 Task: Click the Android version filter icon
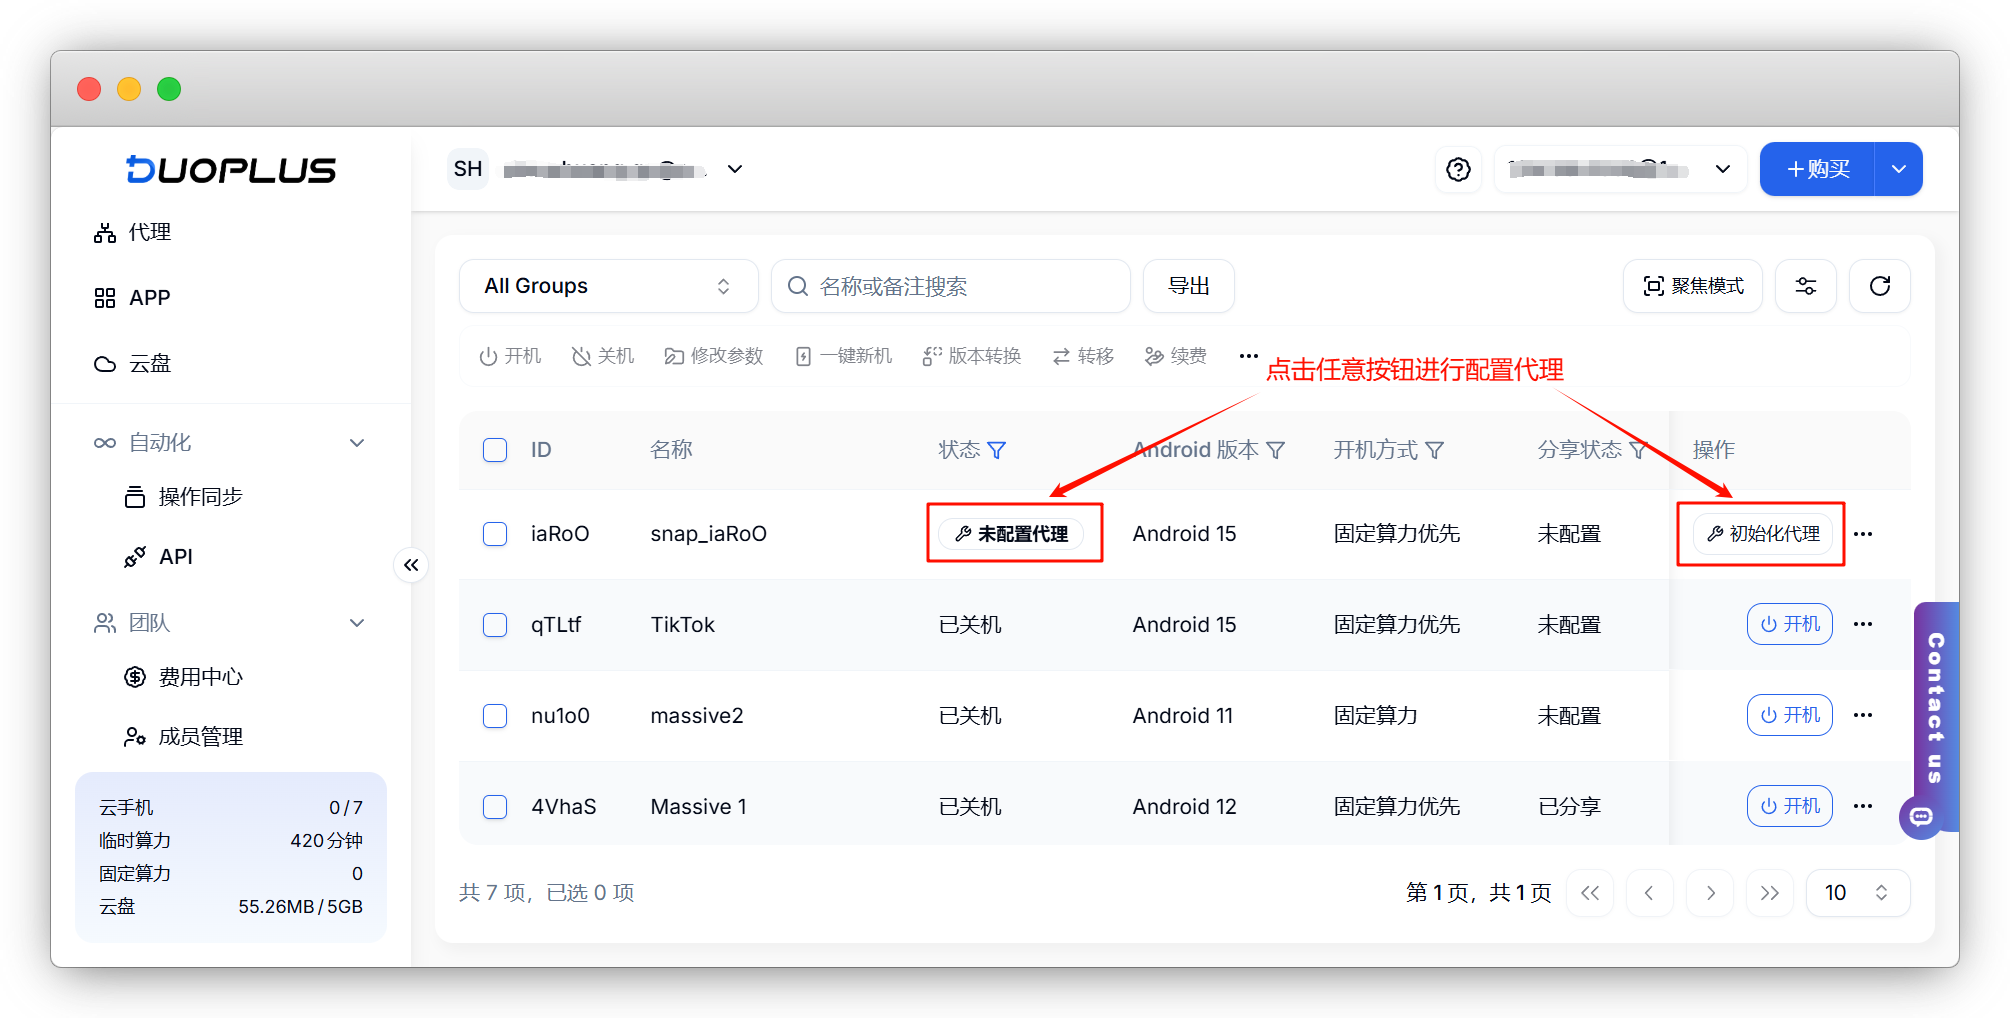[1276, 451]
